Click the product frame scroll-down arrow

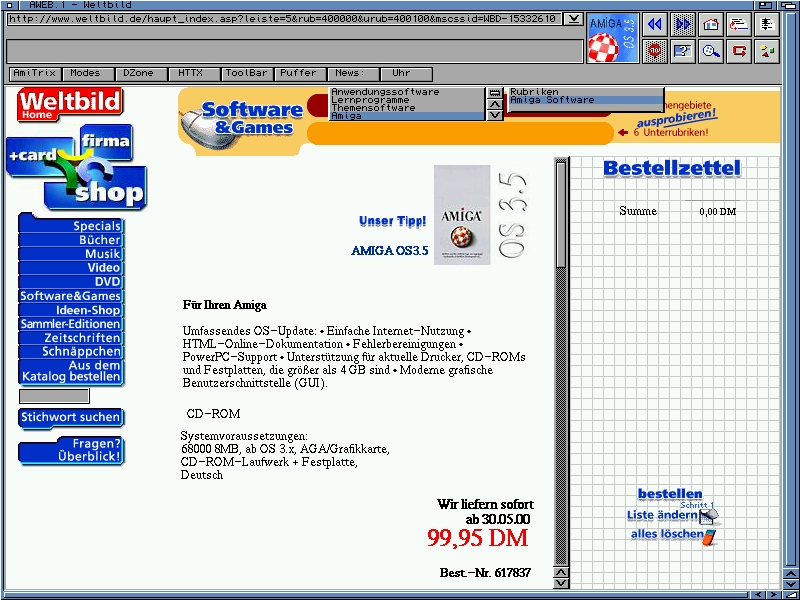561,583
